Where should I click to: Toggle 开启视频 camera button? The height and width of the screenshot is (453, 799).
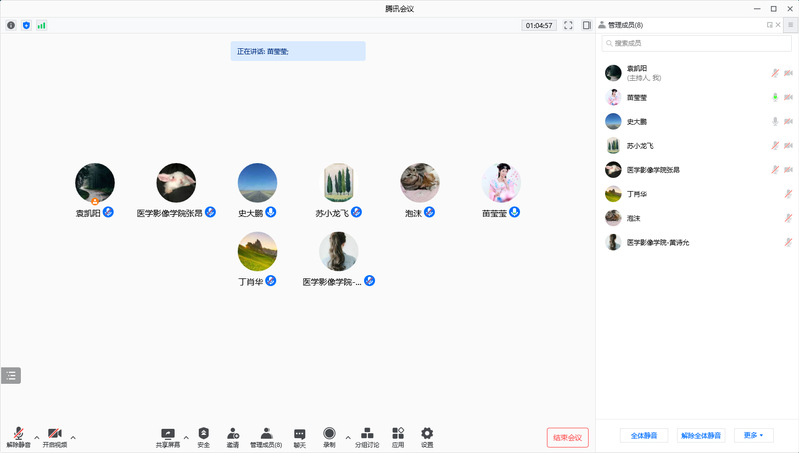pos(54,435)
